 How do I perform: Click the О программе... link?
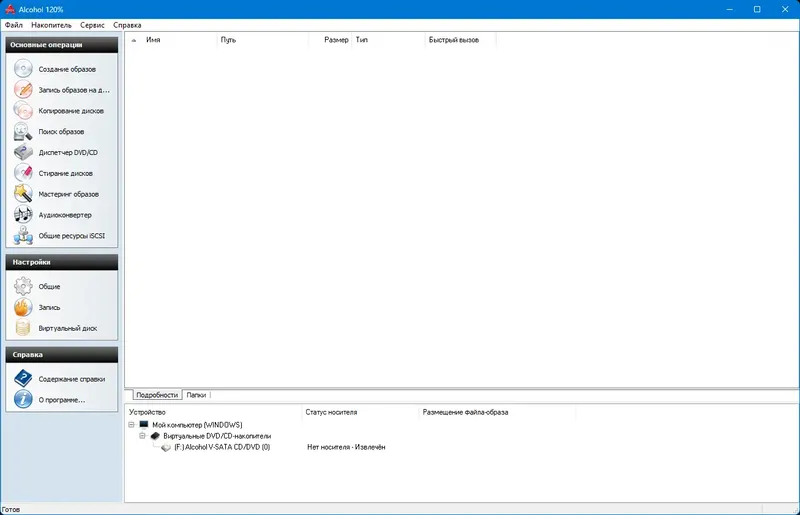click(62, 400)
